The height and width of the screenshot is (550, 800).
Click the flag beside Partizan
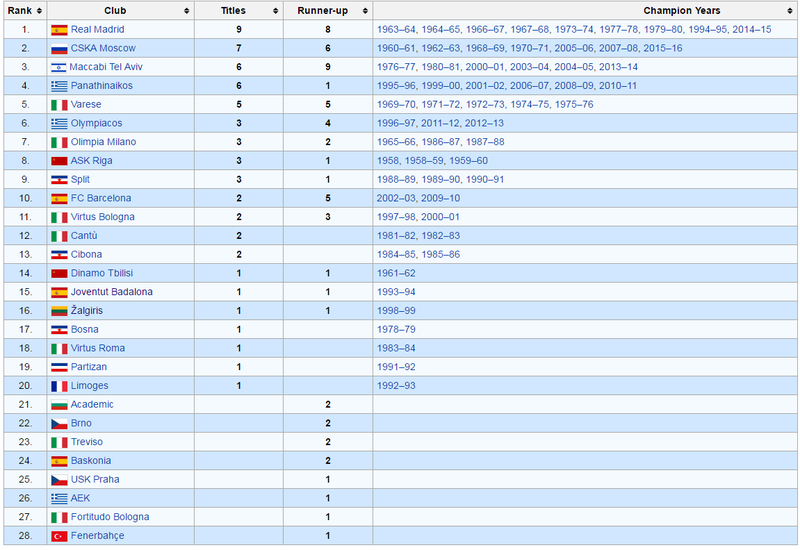59,367
